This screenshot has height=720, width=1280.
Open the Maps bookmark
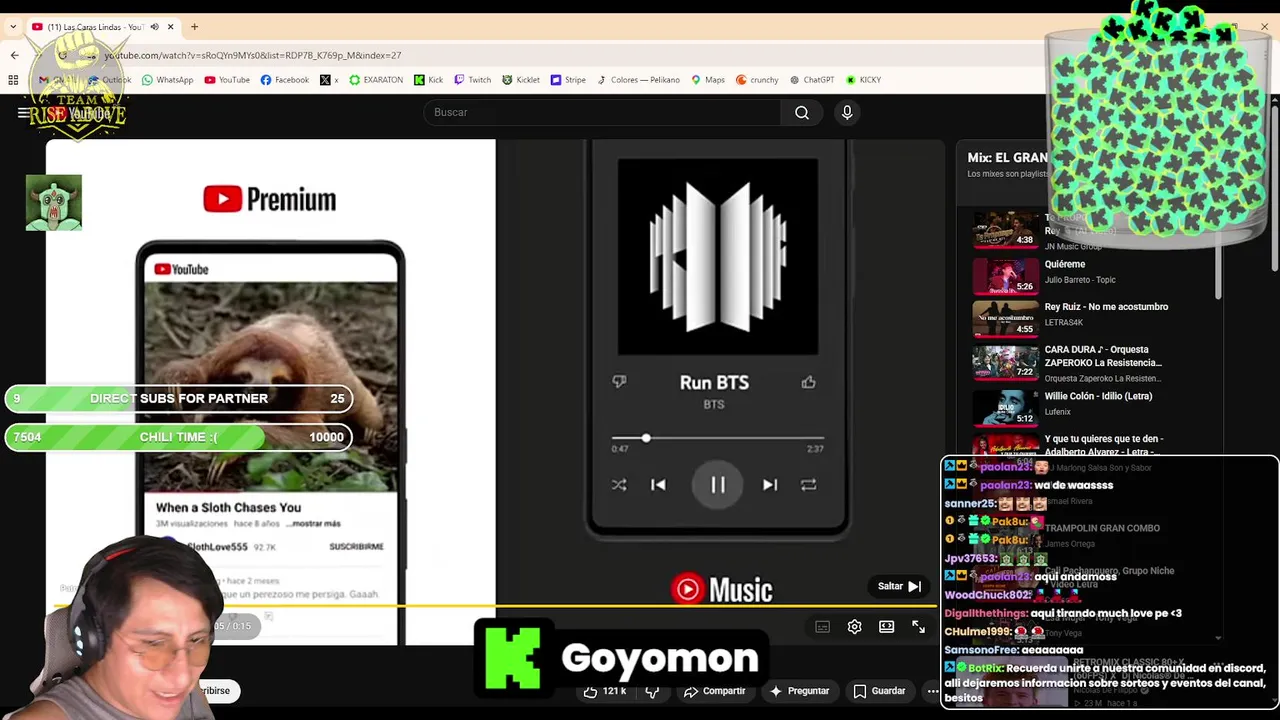tap(708, 80)
